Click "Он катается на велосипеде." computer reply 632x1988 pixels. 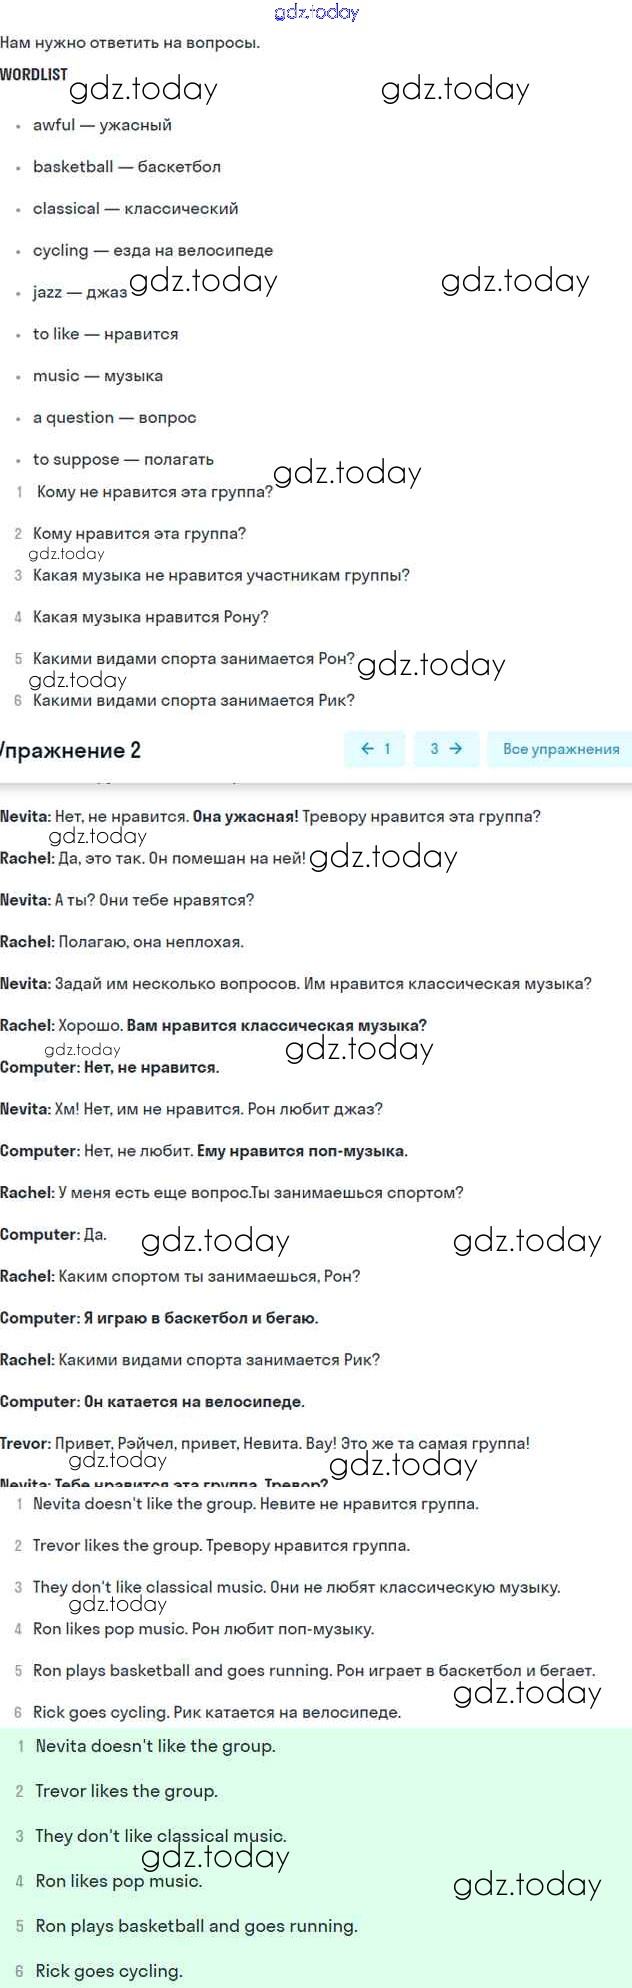194,1402
